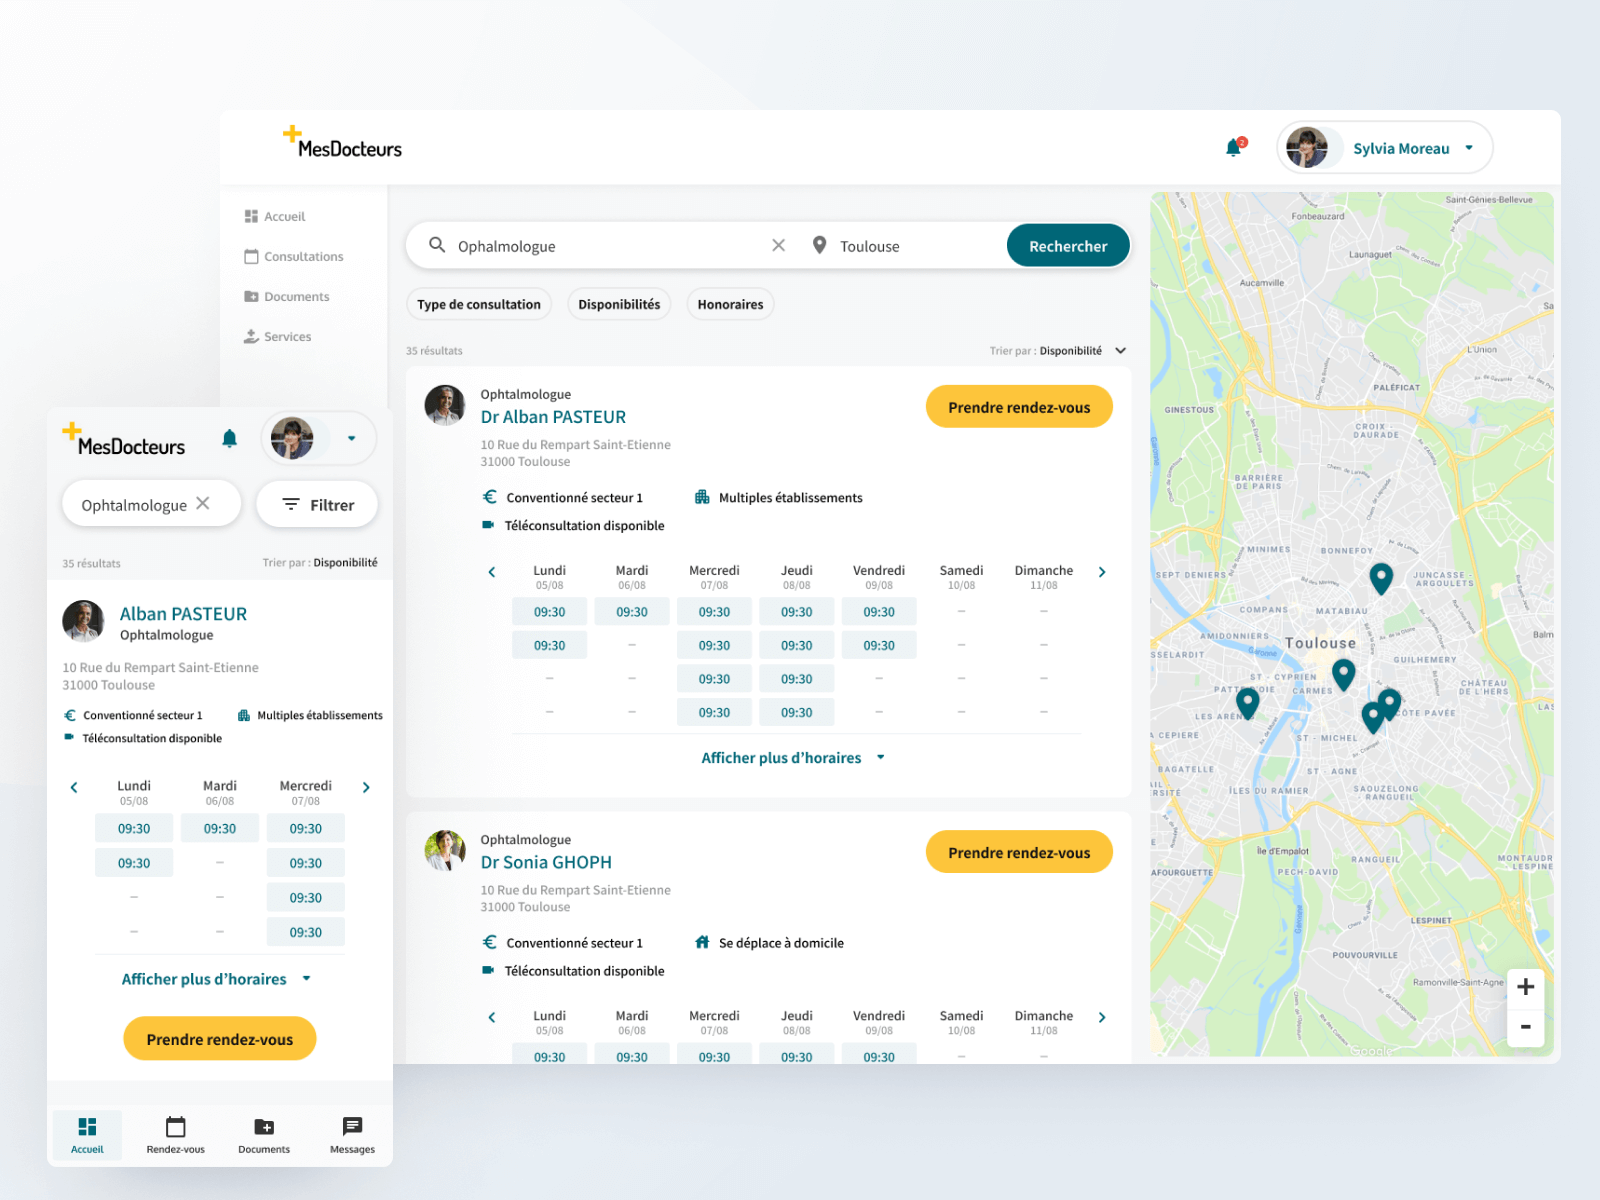The width and height of the screenshot is (1600, 1200).
Task: Click the MesDocteurs logo in mobile header
Action: click(124, 440)
